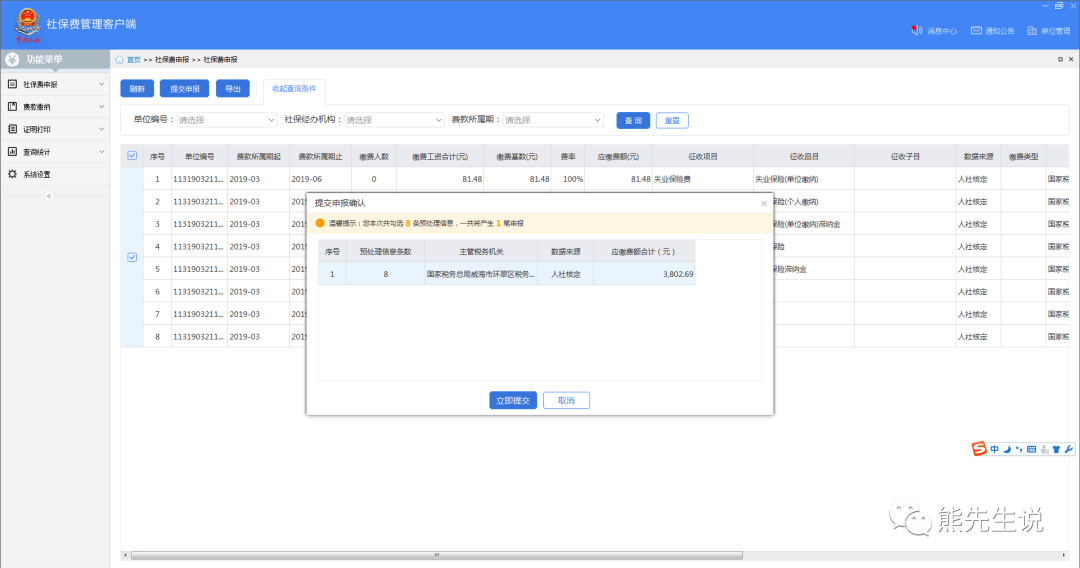
Task: Click the restore icon in tab bar
Action: (1060, 59)
